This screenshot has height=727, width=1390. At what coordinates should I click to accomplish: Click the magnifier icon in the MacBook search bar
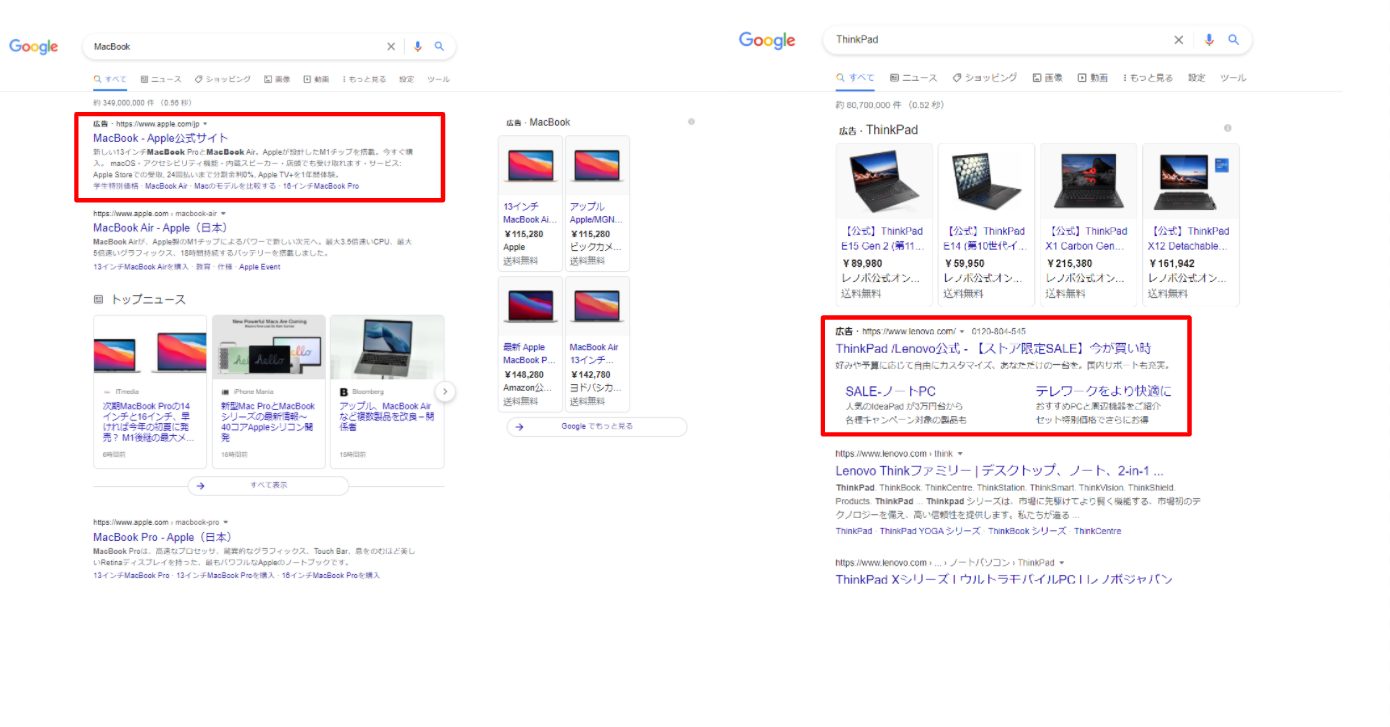pyautogui.click(x=439, y=47)
